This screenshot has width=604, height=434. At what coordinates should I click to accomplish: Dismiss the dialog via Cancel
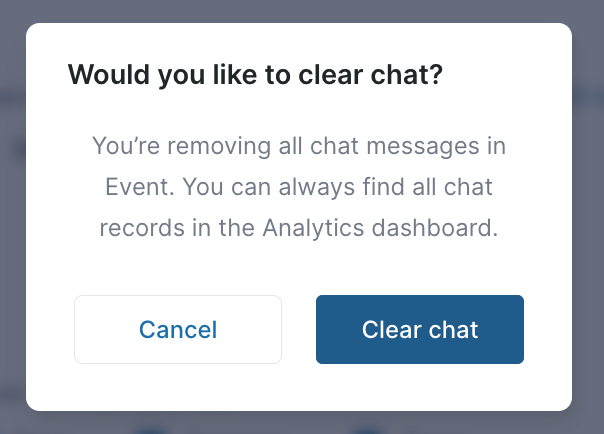click(178, 330)
